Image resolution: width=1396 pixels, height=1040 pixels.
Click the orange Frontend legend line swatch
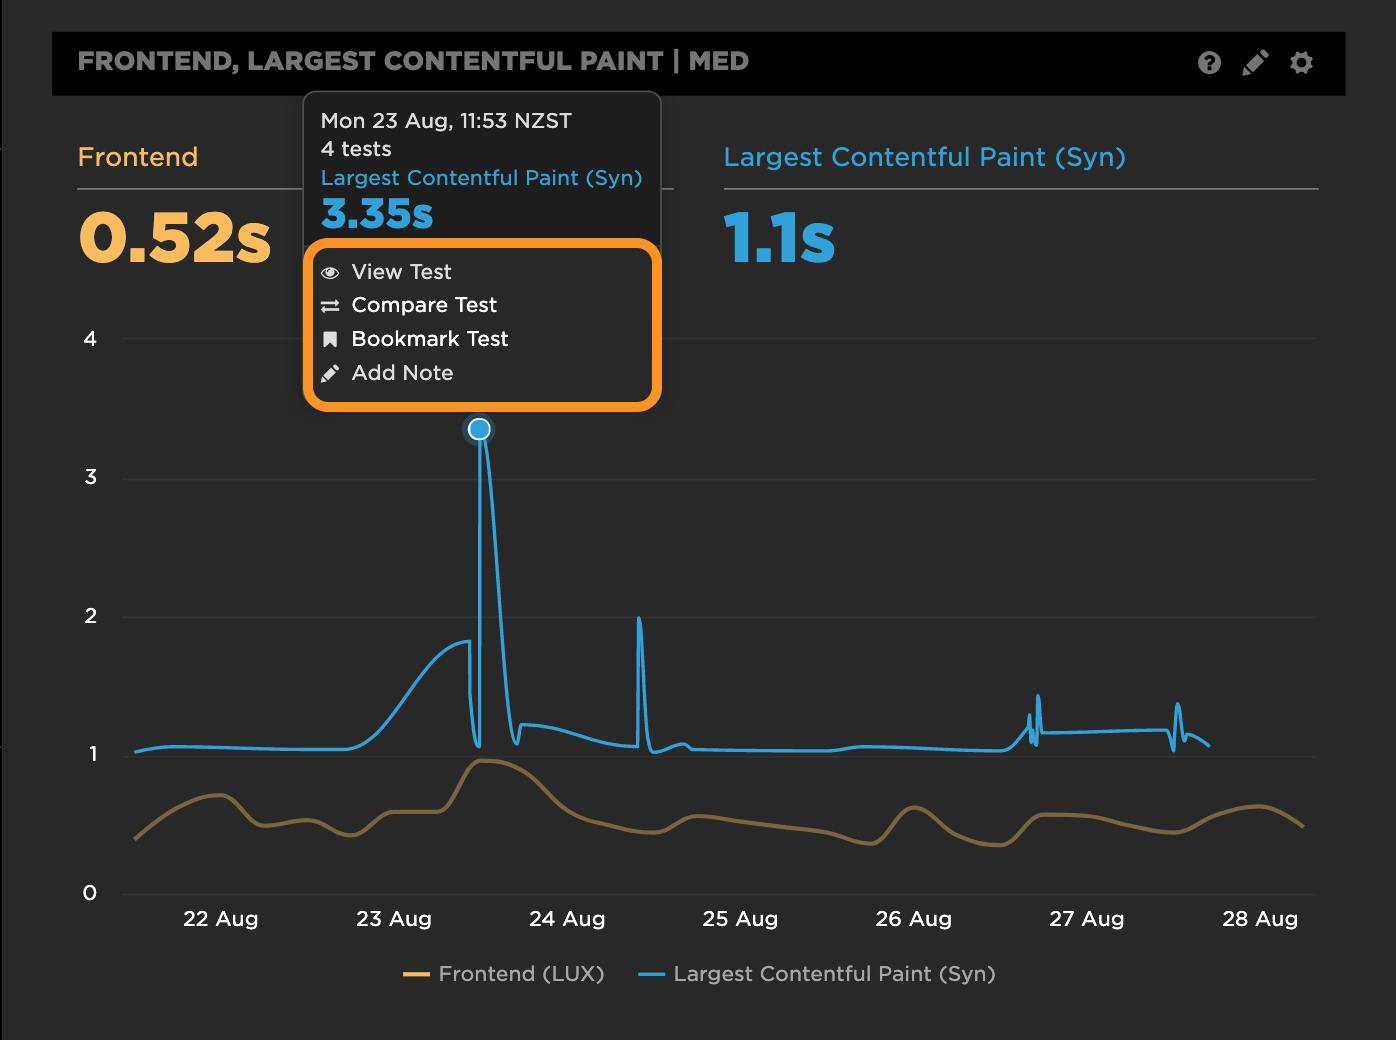click(x=416, y=974)
